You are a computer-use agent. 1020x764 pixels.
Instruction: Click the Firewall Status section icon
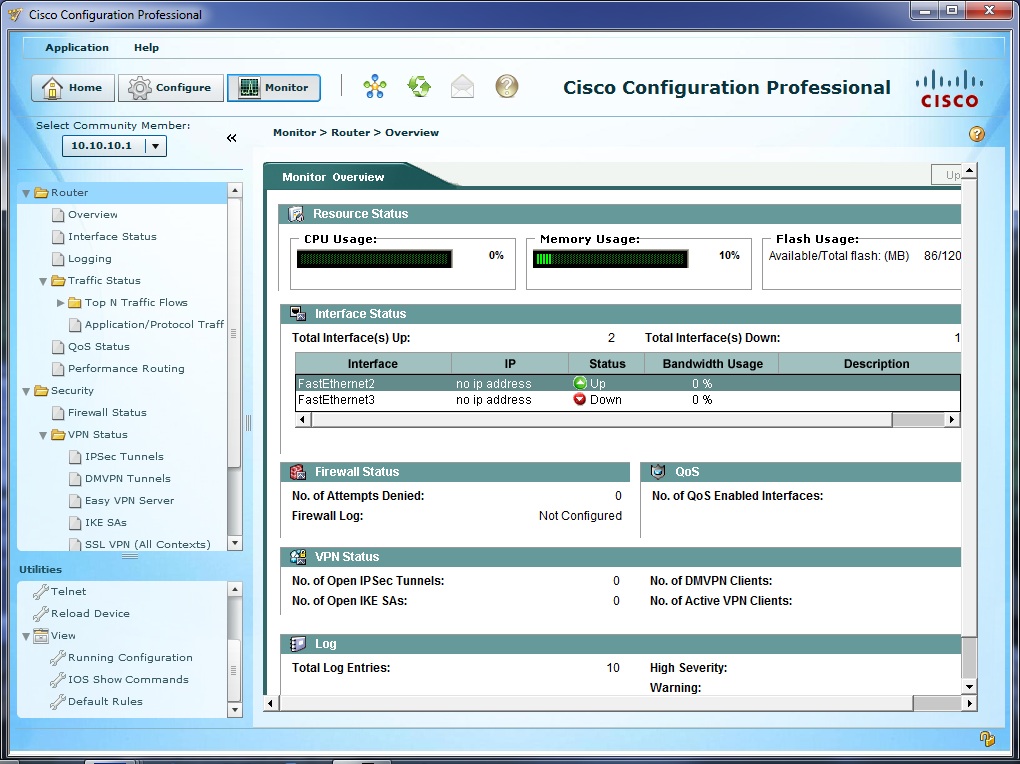pyautogui.click(x=298, y=472)
